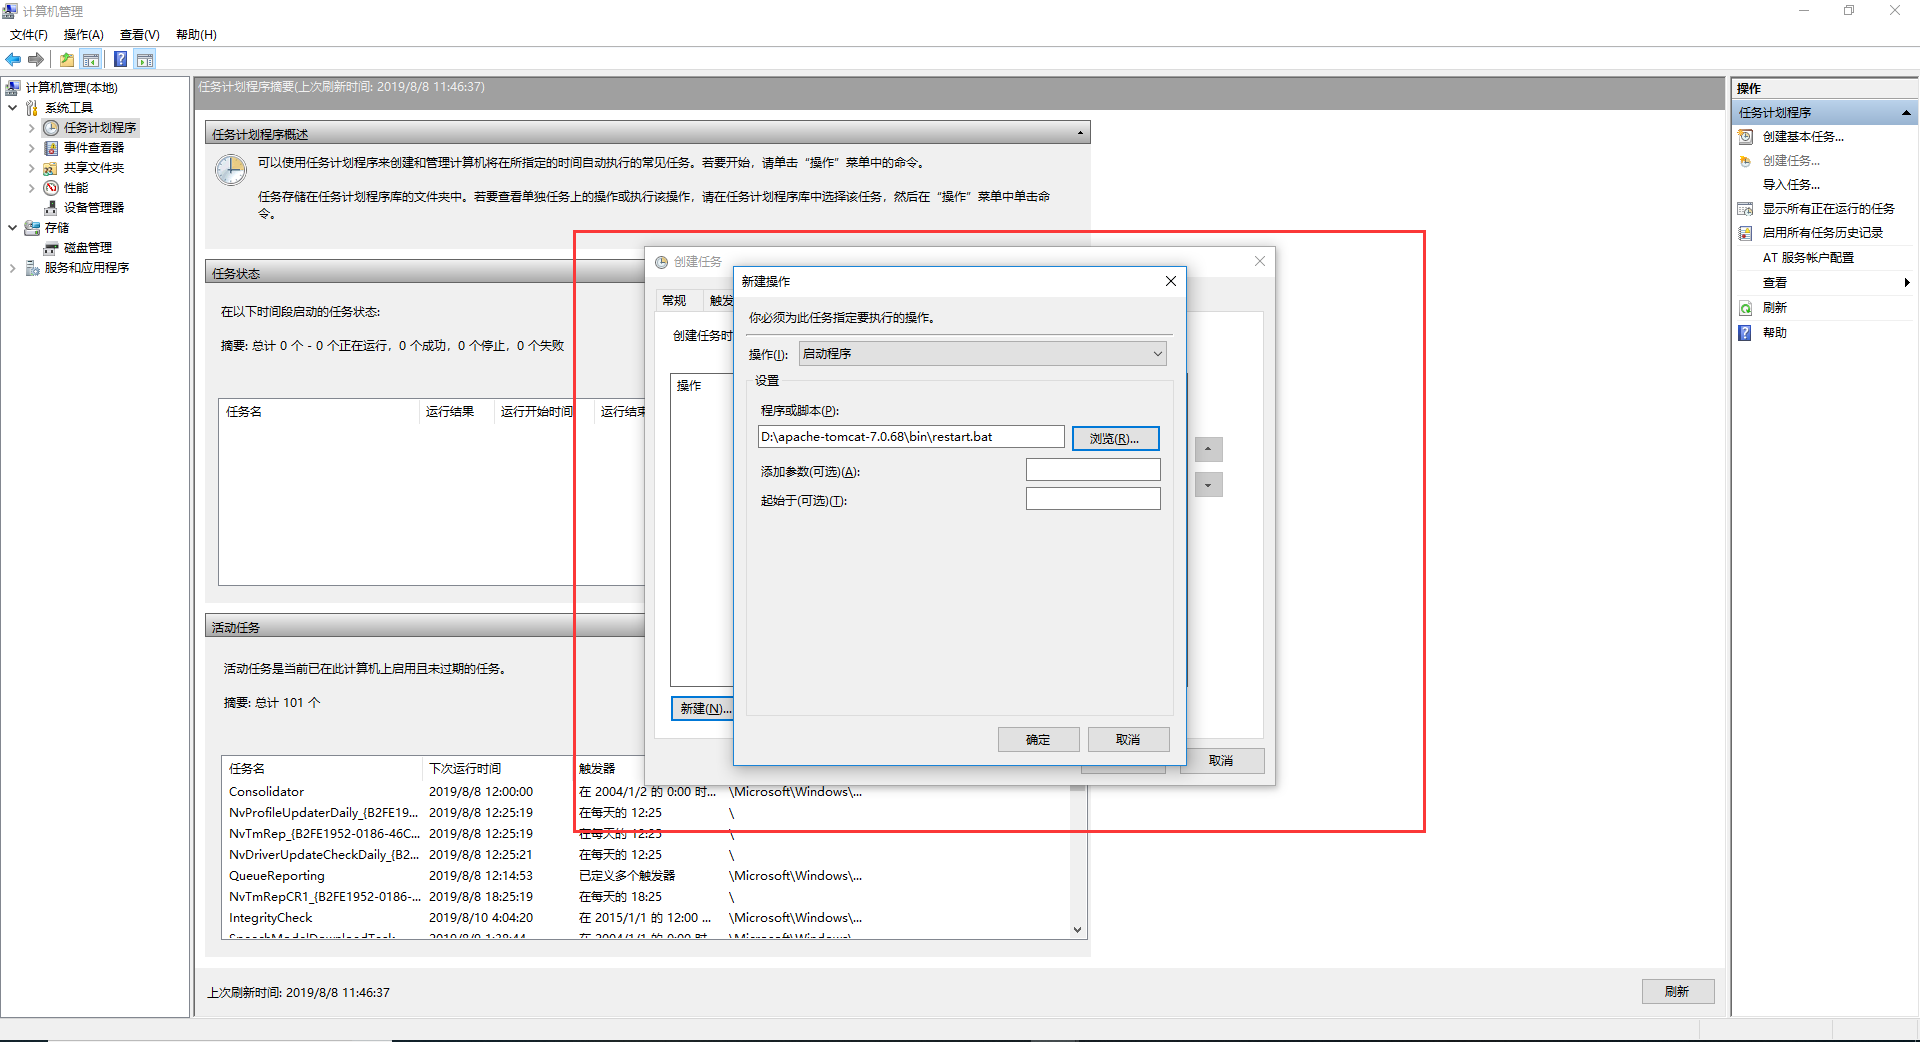Collapse the 任务计划程序概述 section
The image size is (1920, 1042).
(x=1080, y=134)
